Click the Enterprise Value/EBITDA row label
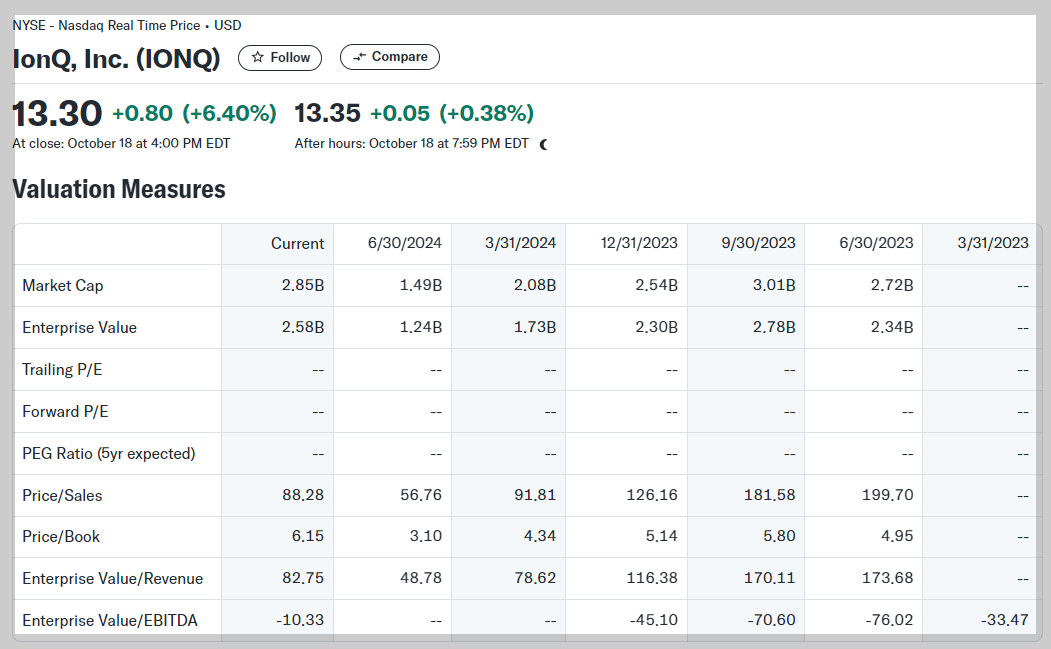 tap(110, 621)
